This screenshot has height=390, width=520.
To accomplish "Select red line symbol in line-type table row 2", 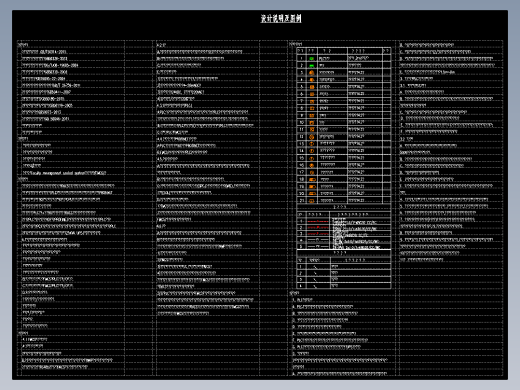I will tap(318, 227).
